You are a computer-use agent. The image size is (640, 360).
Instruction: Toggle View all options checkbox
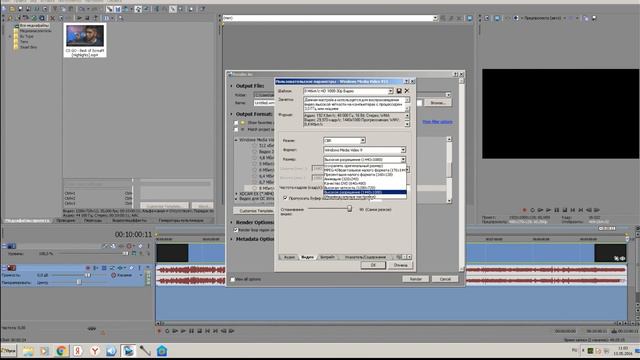pos(233,280)
